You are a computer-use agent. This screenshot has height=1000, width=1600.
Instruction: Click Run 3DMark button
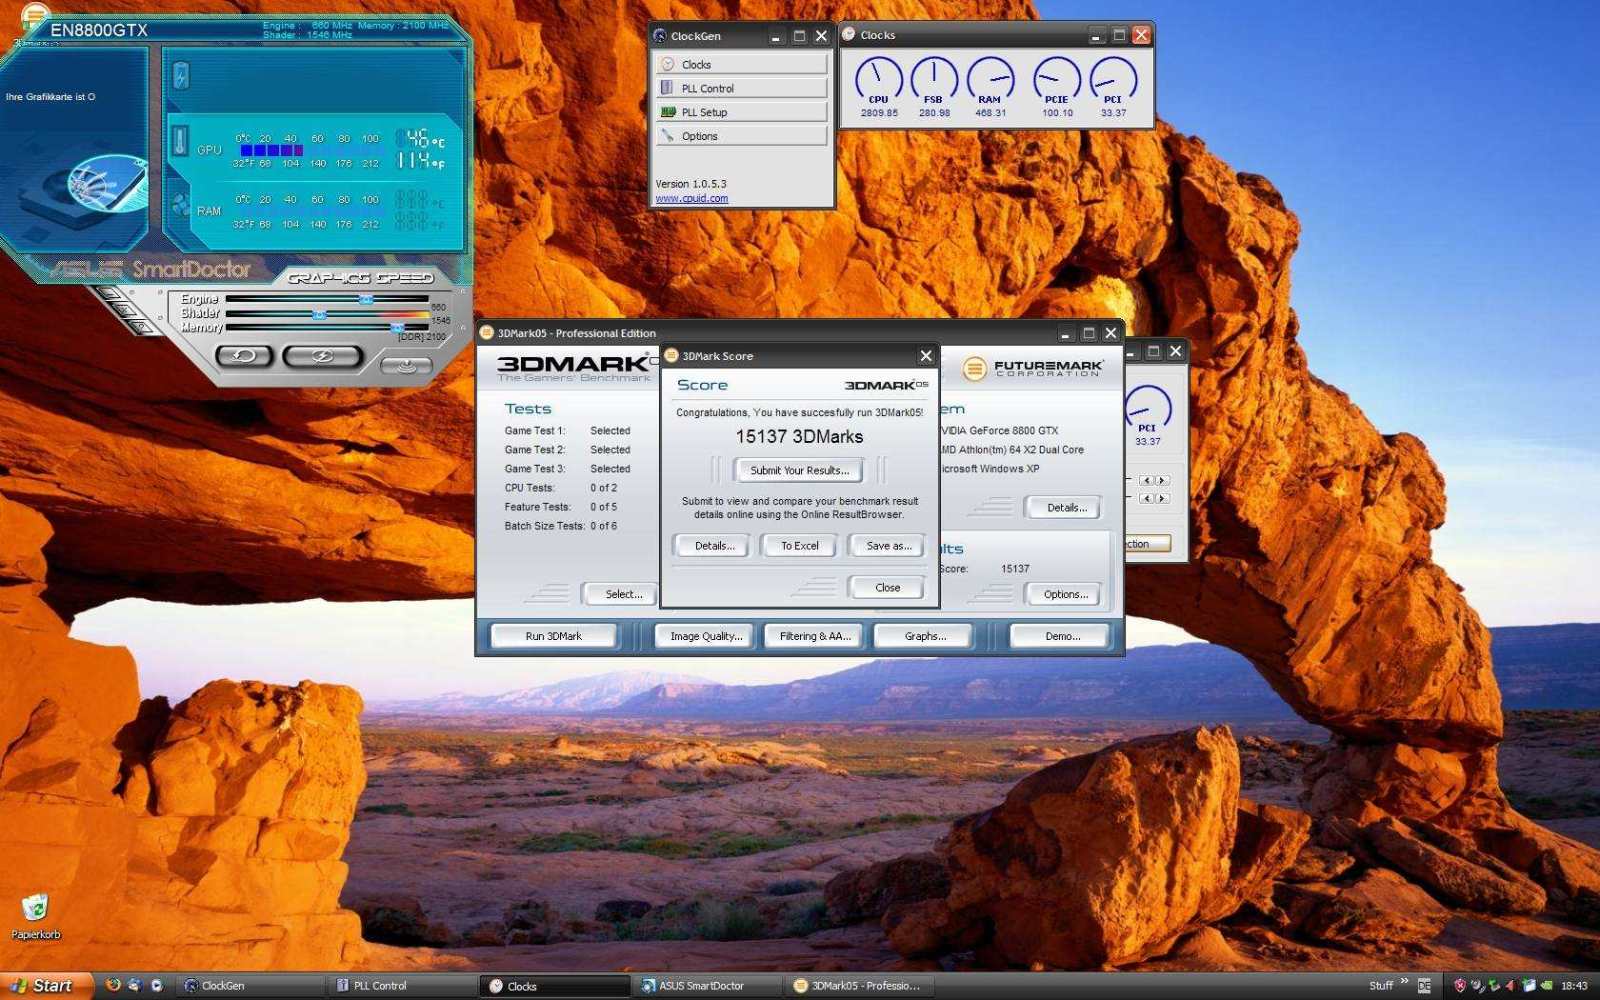pyautogui.click(x=553, y=636)
